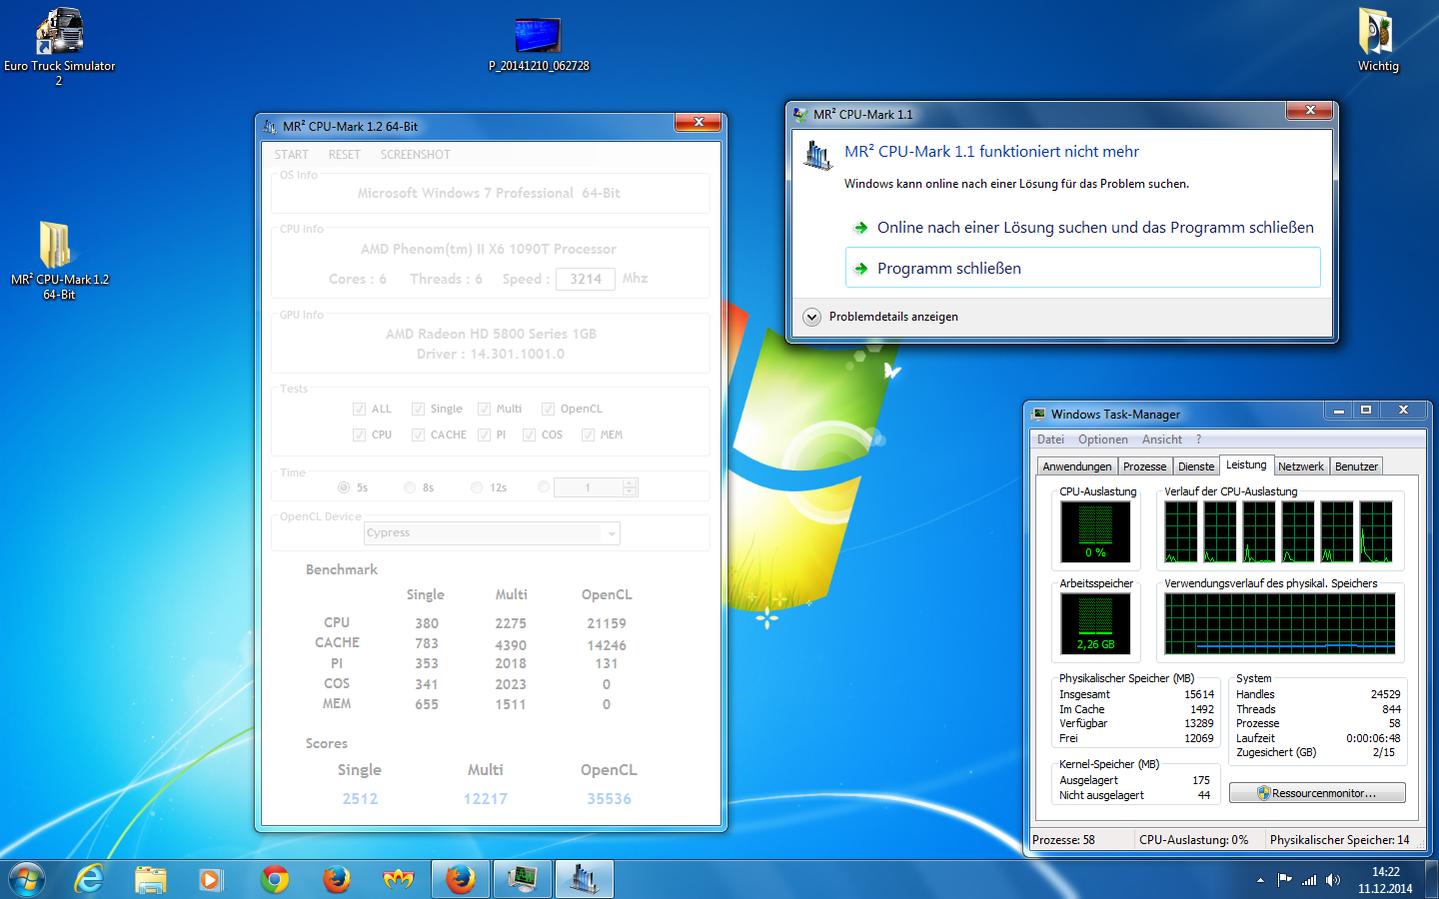The image size is (1439, 899).
Task: Select the 5s time radio button
Action: (344, 487)
